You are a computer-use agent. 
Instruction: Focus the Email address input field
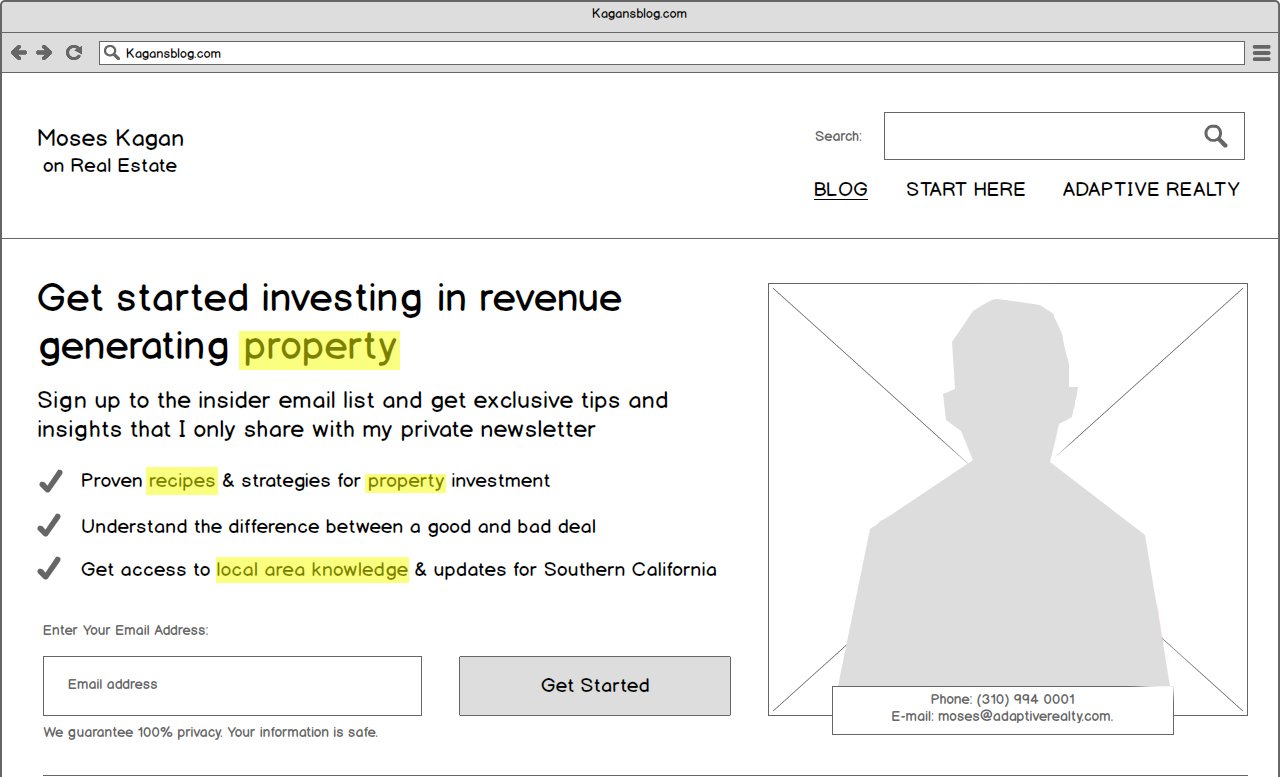232,686
